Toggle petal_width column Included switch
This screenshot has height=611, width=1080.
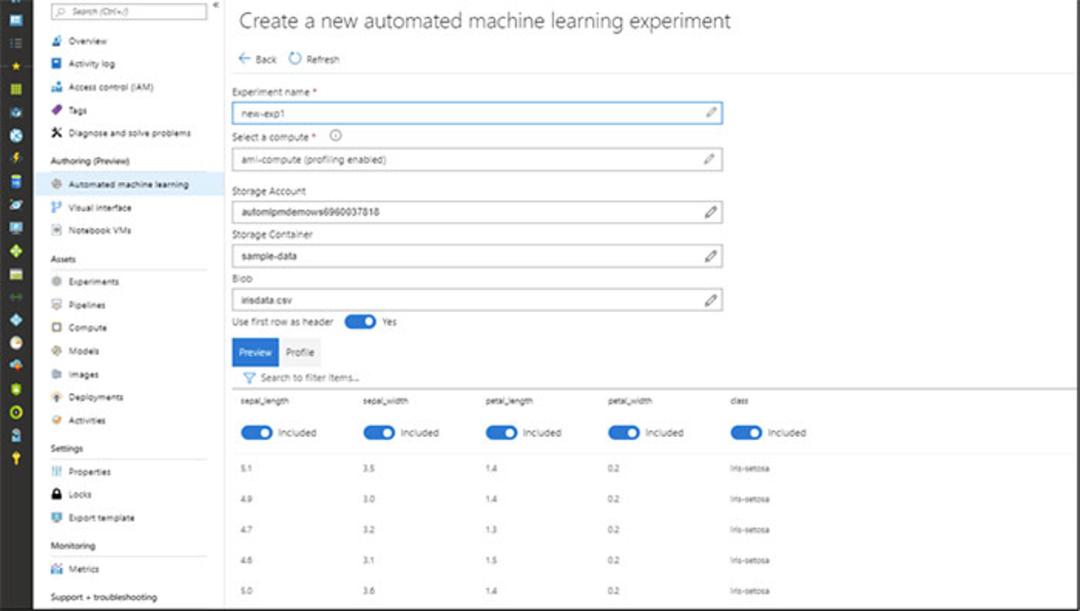coord(624,433)
